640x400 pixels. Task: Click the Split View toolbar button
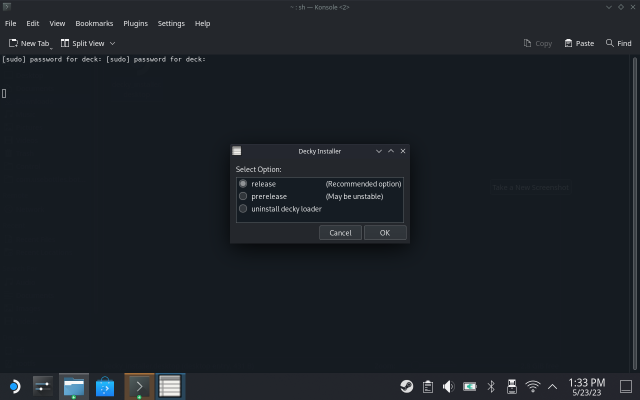pyautogui.click(x=83, y=43)
